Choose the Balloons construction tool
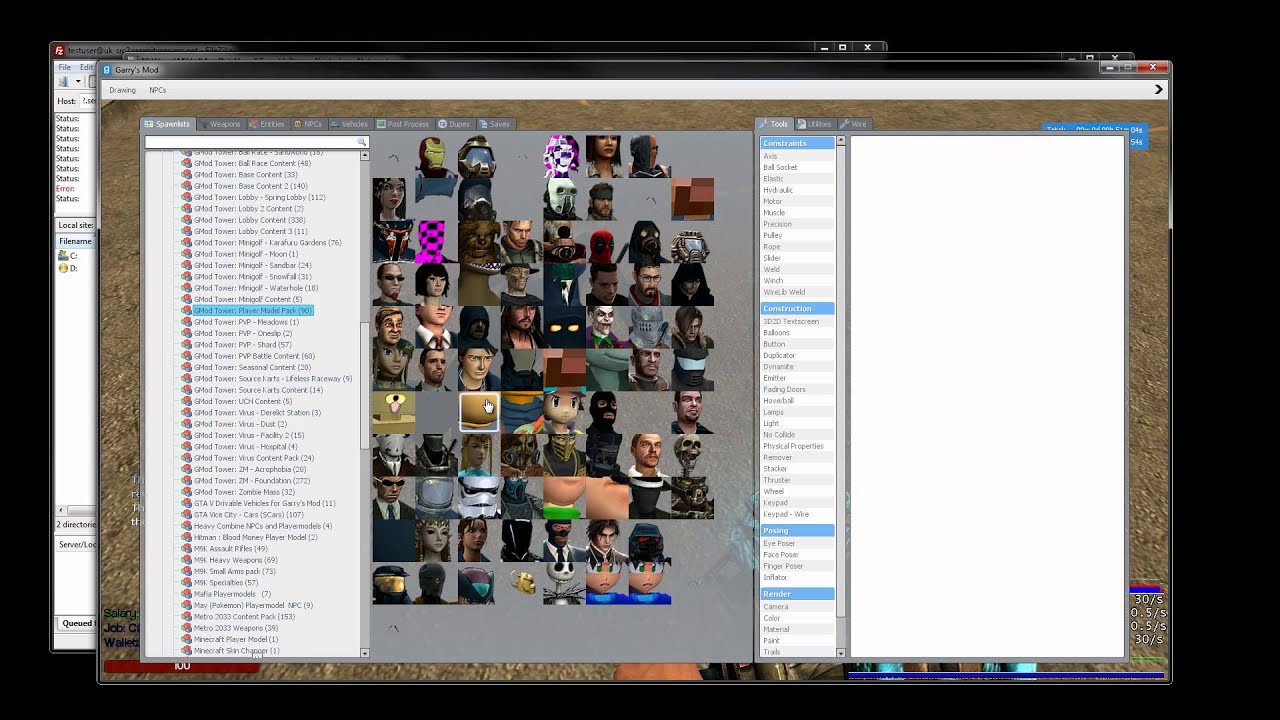 click(x=797, y=332)
